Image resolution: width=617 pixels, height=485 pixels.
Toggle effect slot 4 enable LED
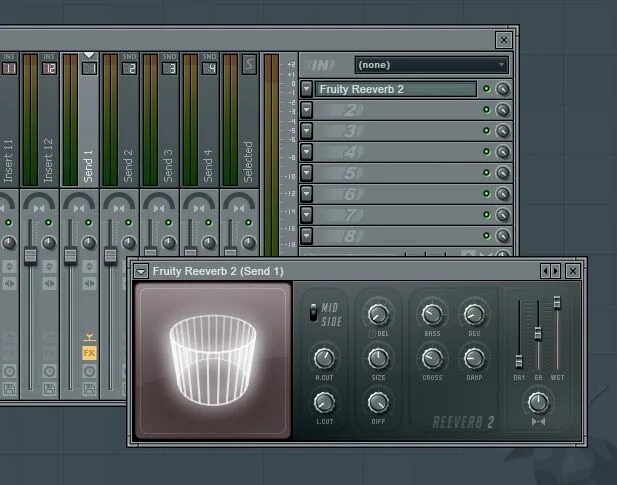[487, 151]
